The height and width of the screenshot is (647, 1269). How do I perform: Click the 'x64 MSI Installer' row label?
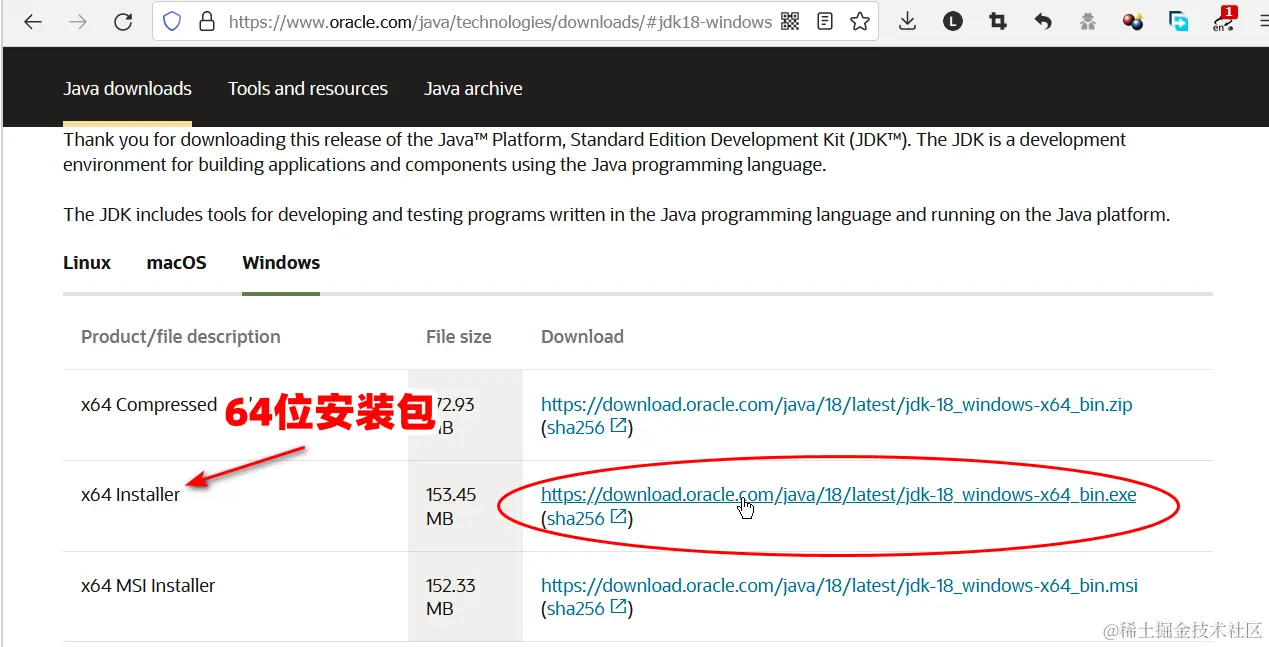pyautogui.click(x=148, y=585)
